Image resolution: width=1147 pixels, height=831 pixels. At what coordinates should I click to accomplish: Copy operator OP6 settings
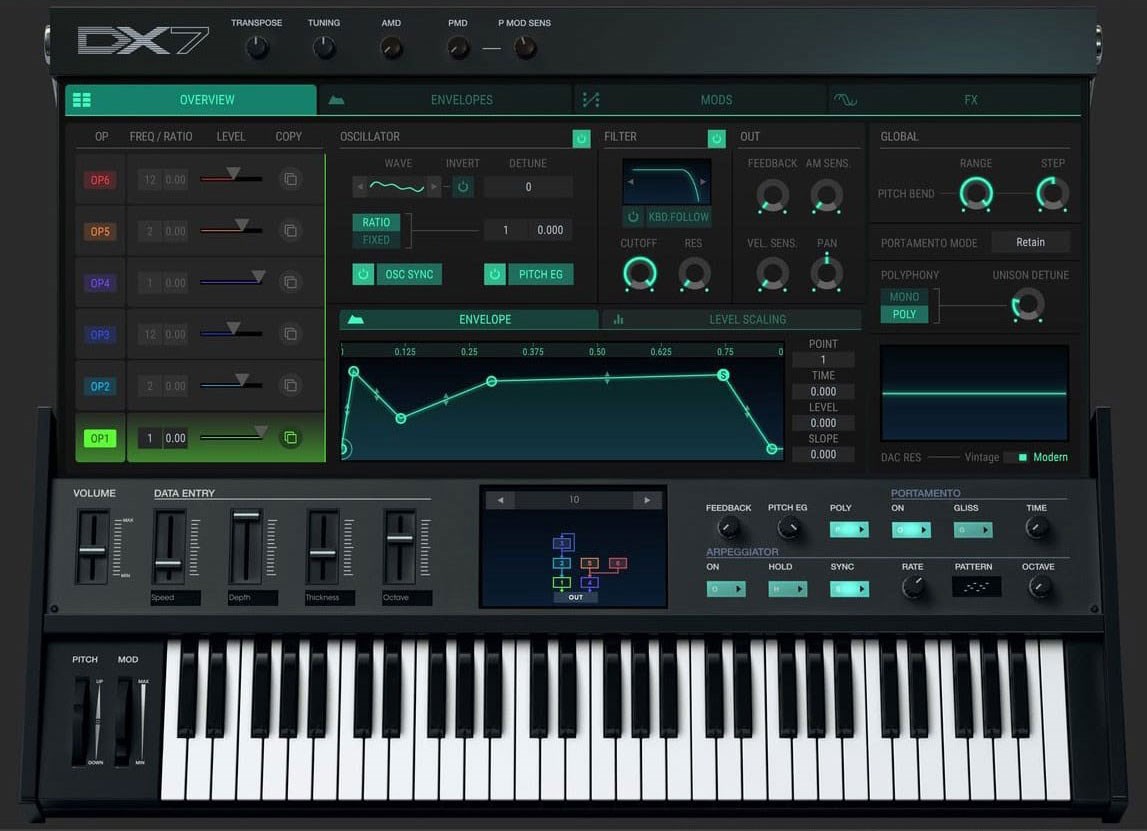pyautogui.click(x=290, y=180)
